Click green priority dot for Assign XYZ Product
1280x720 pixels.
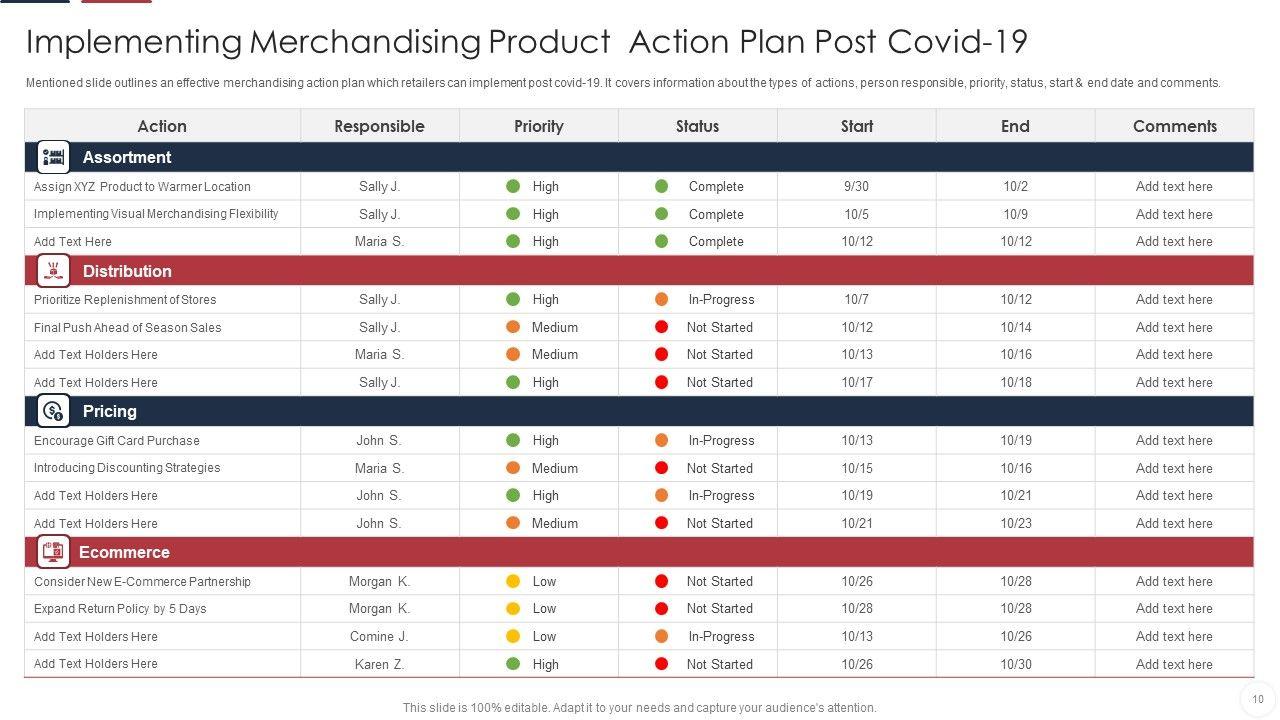(513, 186)
